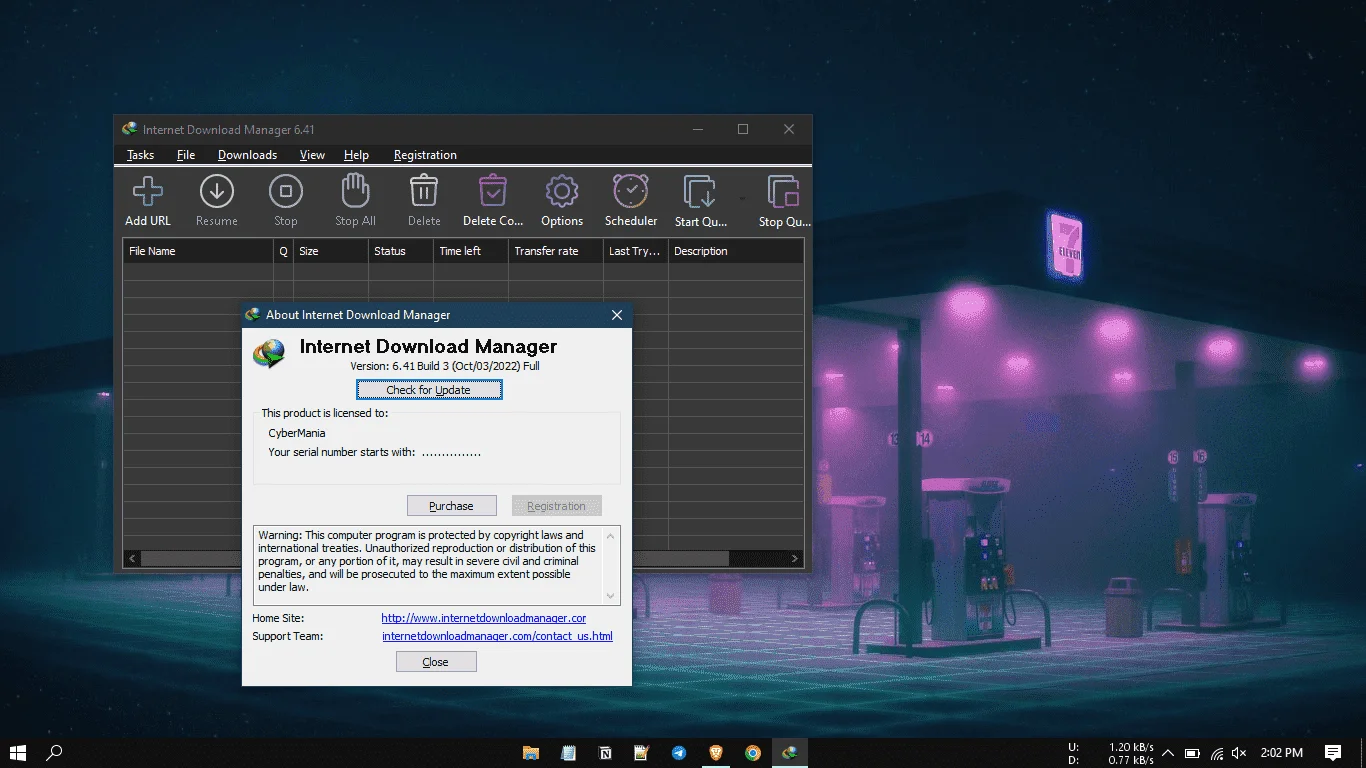Open Telegram from the taskbar

(679, 753)
